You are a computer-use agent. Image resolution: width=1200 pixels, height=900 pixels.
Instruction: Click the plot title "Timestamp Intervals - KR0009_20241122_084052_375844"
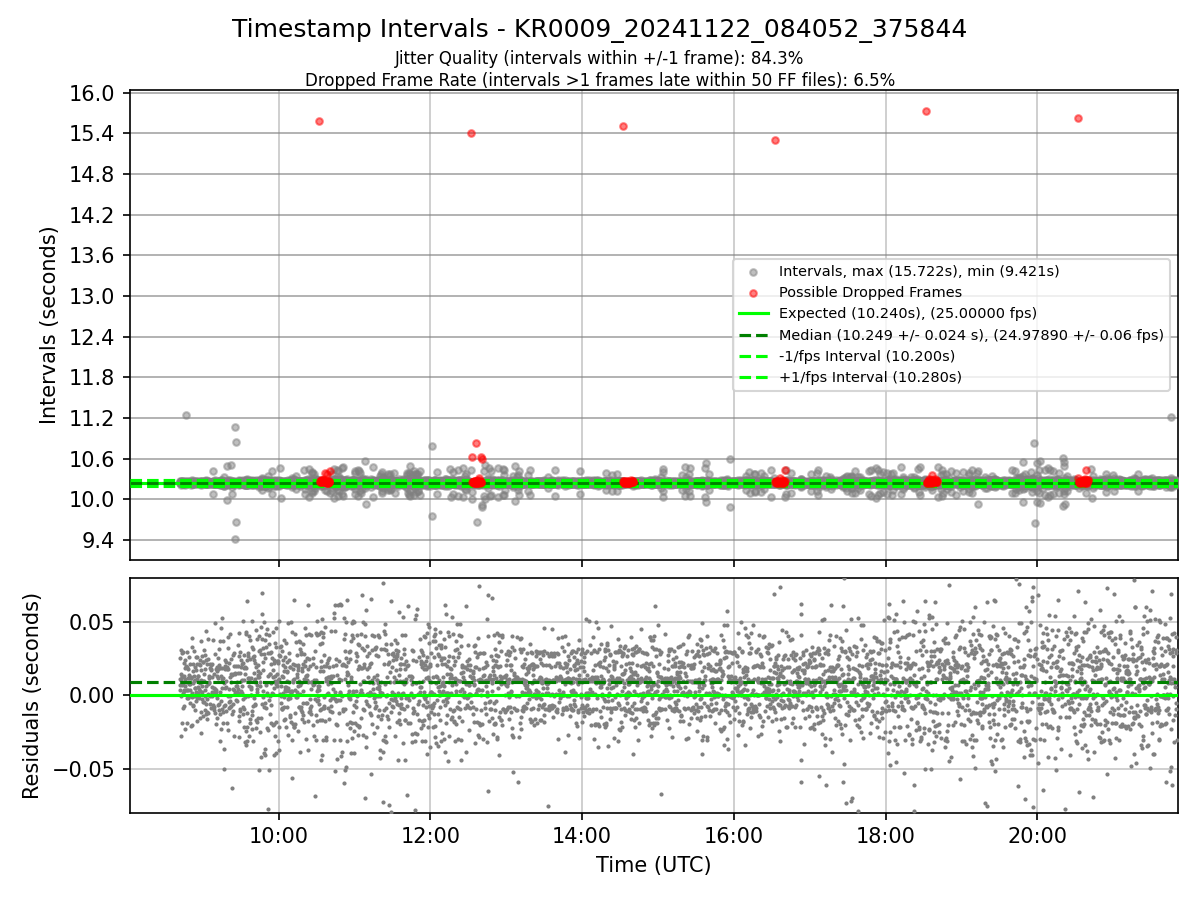click(x=599, y=29)
